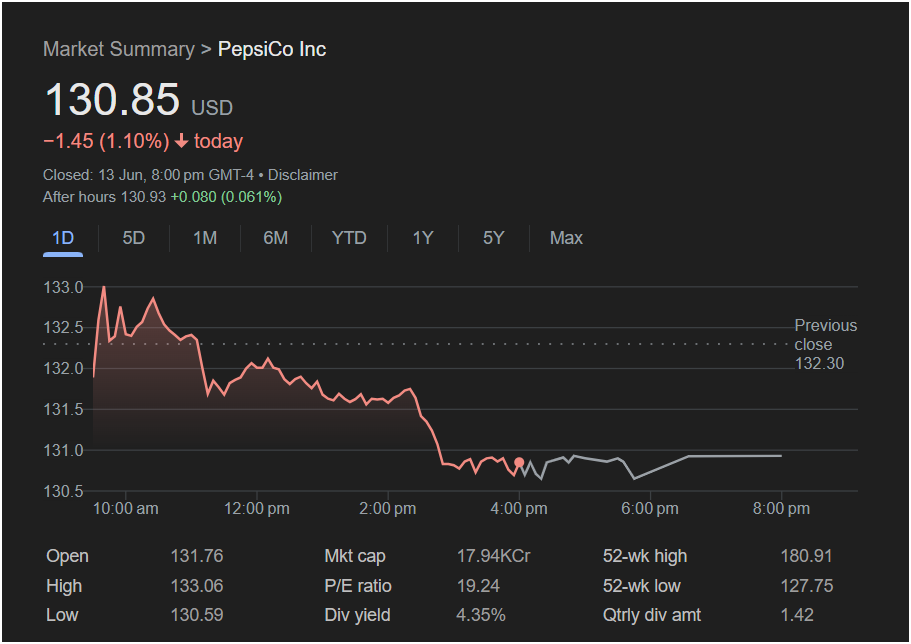Click the 8:00 pm axis label
911x644 pixels.
point(781,509)
